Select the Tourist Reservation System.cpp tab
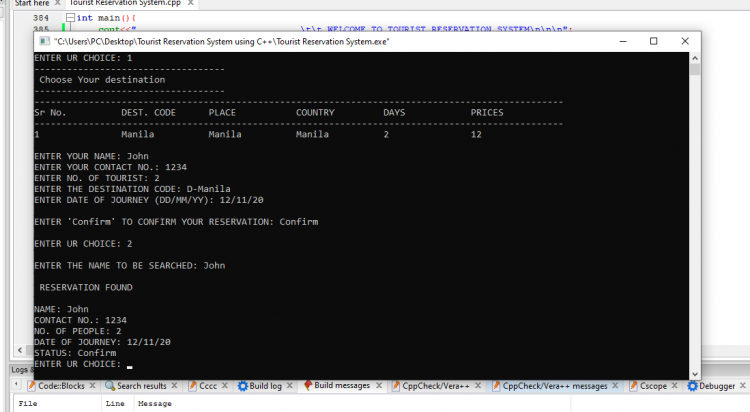Image resolution: width=750 pixels, height=412 pixels. 125,3
